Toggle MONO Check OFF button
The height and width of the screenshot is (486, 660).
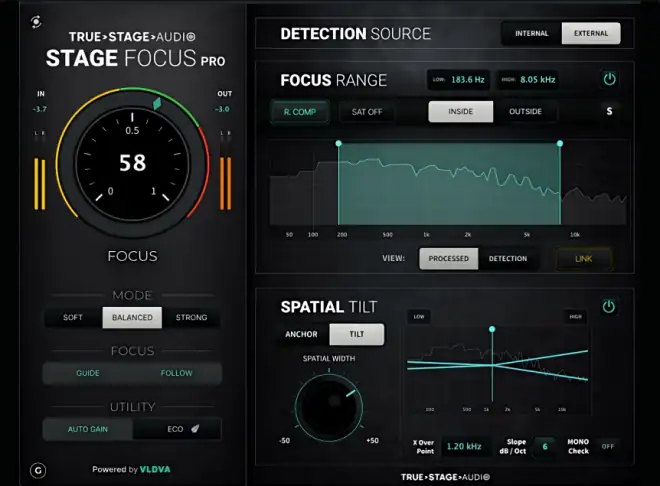coord(607,446)
